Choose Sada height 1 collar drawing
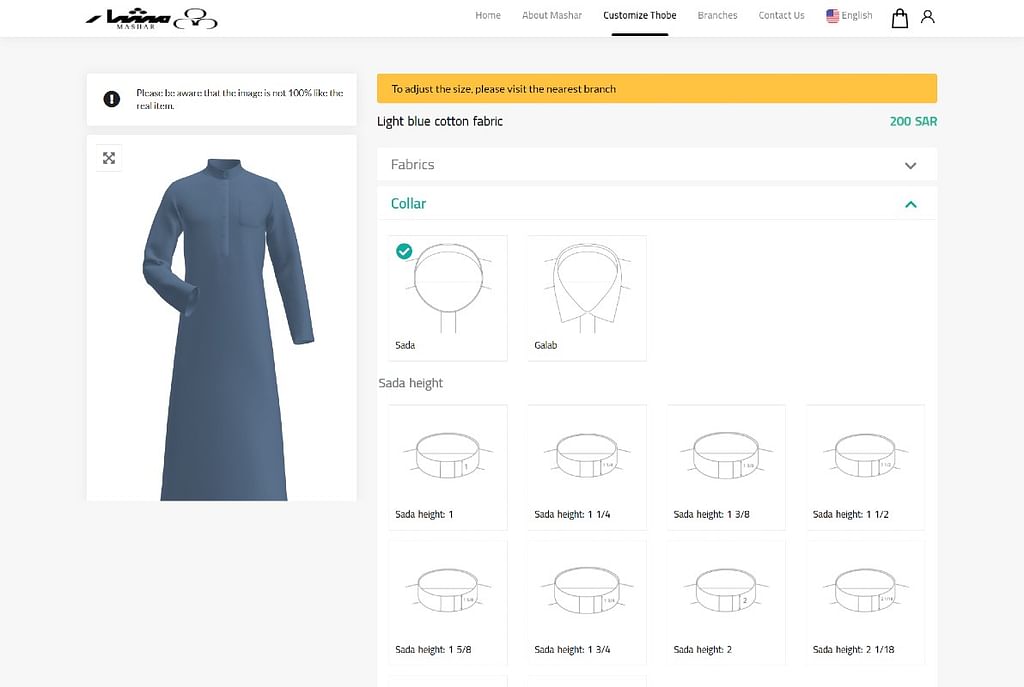1024x687 pixels. click(x=447, y=456)
